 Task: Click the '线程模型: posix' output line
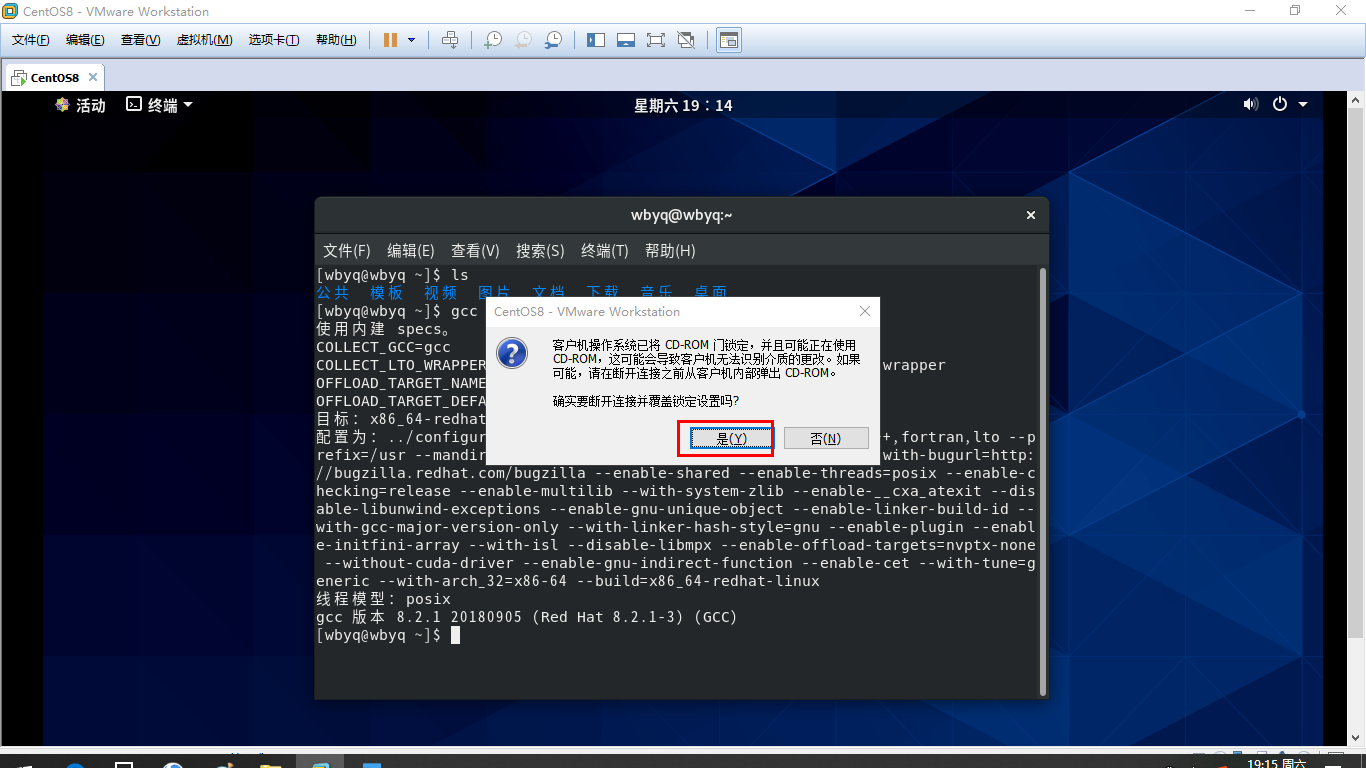tap(383, 599)
